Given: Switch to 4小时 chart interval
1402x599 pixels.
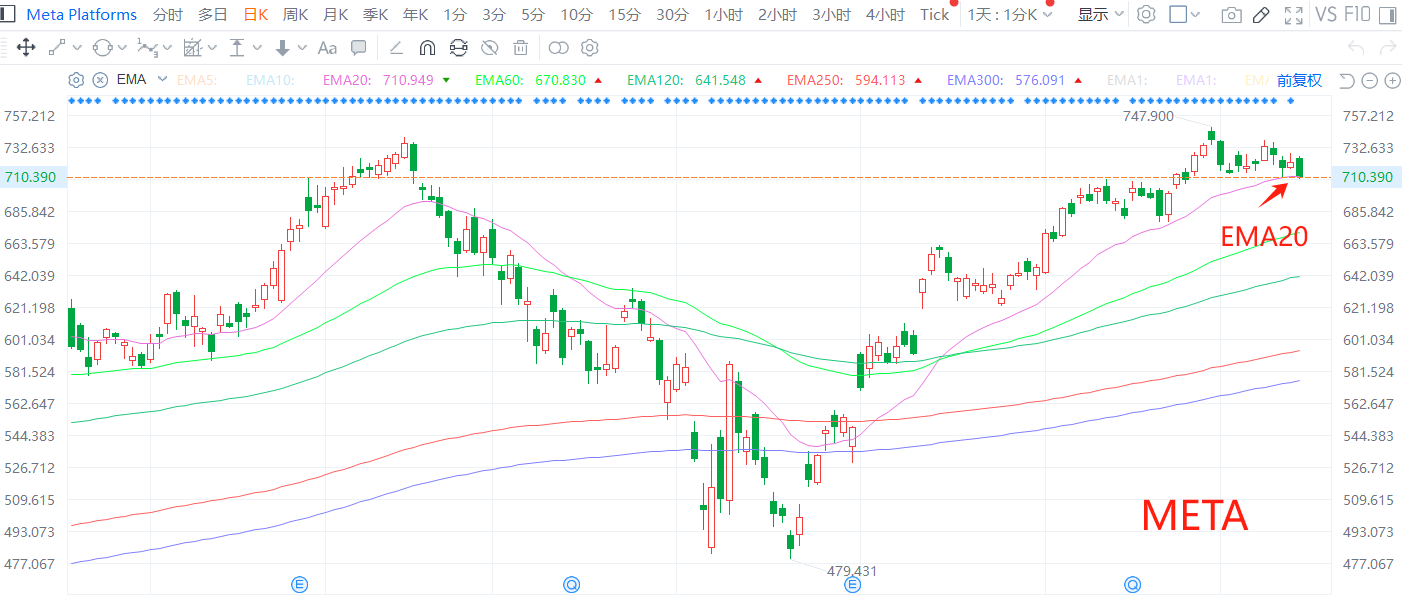Looking at the screenshot, I should [885, 15].
